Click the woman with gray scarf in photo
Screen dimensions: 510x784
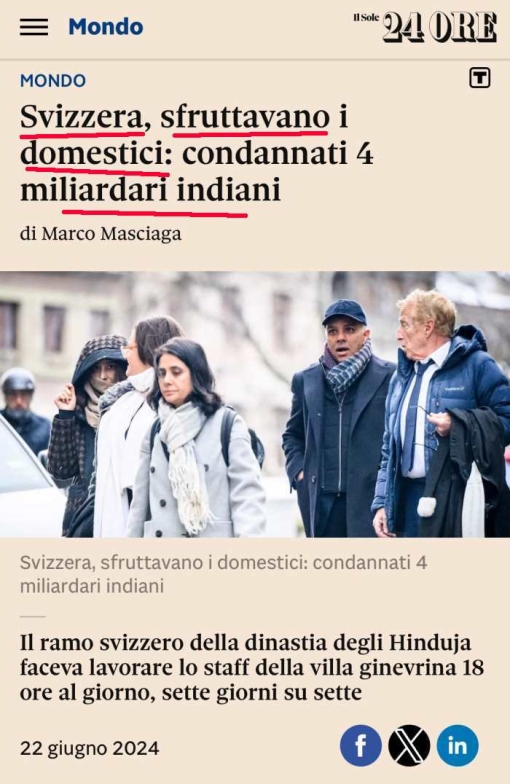(195, 438)
